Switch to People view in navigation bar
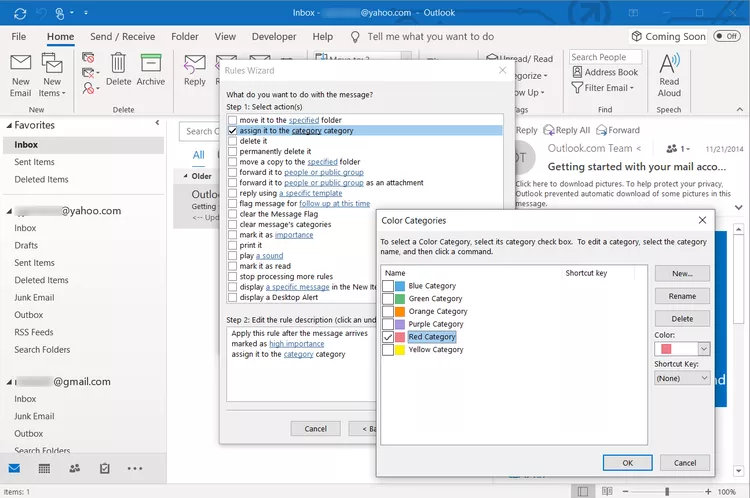Viewport: 750px width, 498px height. [75, 468]
